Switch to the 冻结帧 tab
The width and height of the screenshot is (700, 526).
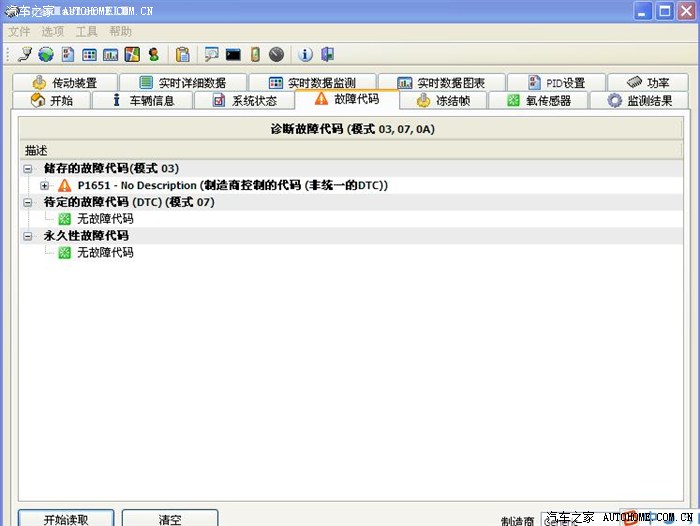(x=446, y=100)
